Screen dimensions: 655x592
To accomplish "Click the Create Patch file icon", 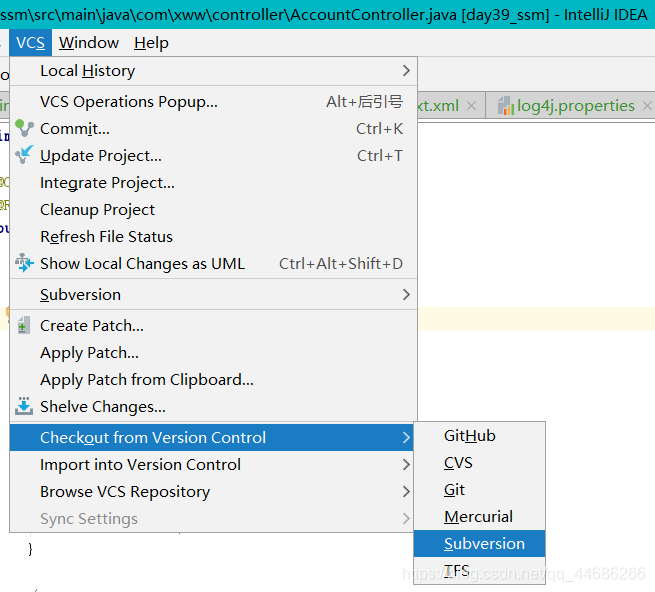I will pos(24,325).
